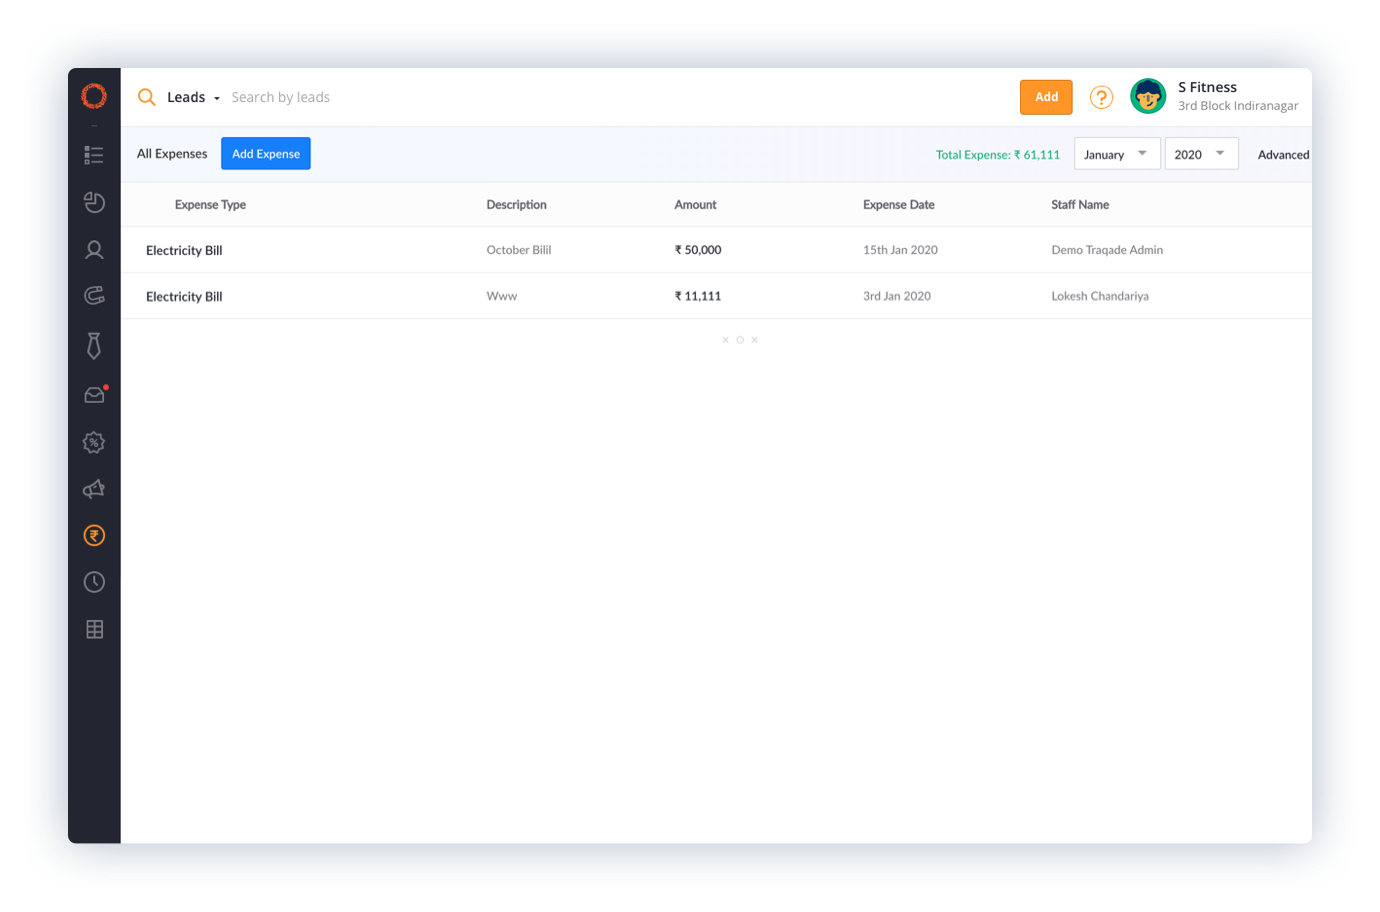Click the orange ring app logo
1380x912 pixels.
pyautogui.click(x=94, y=96)
